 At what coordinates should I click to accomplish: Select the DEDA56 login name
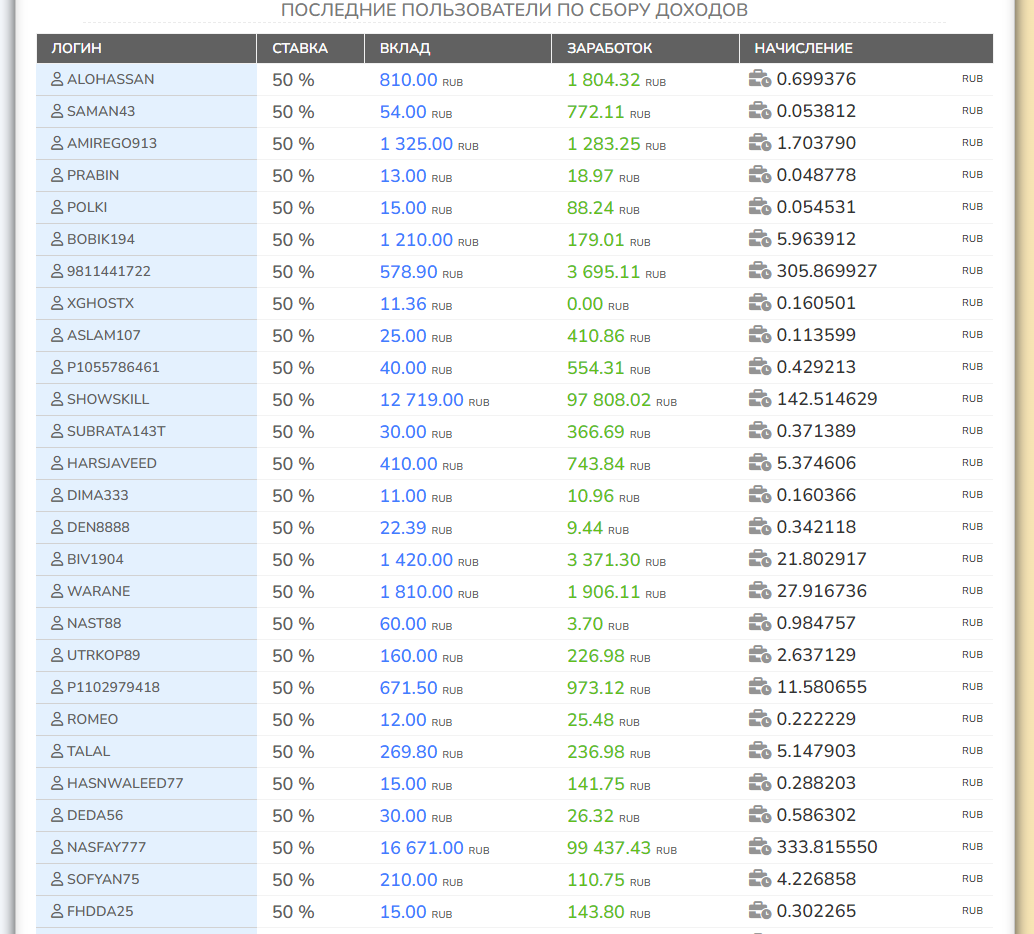(x=95, y=815)
